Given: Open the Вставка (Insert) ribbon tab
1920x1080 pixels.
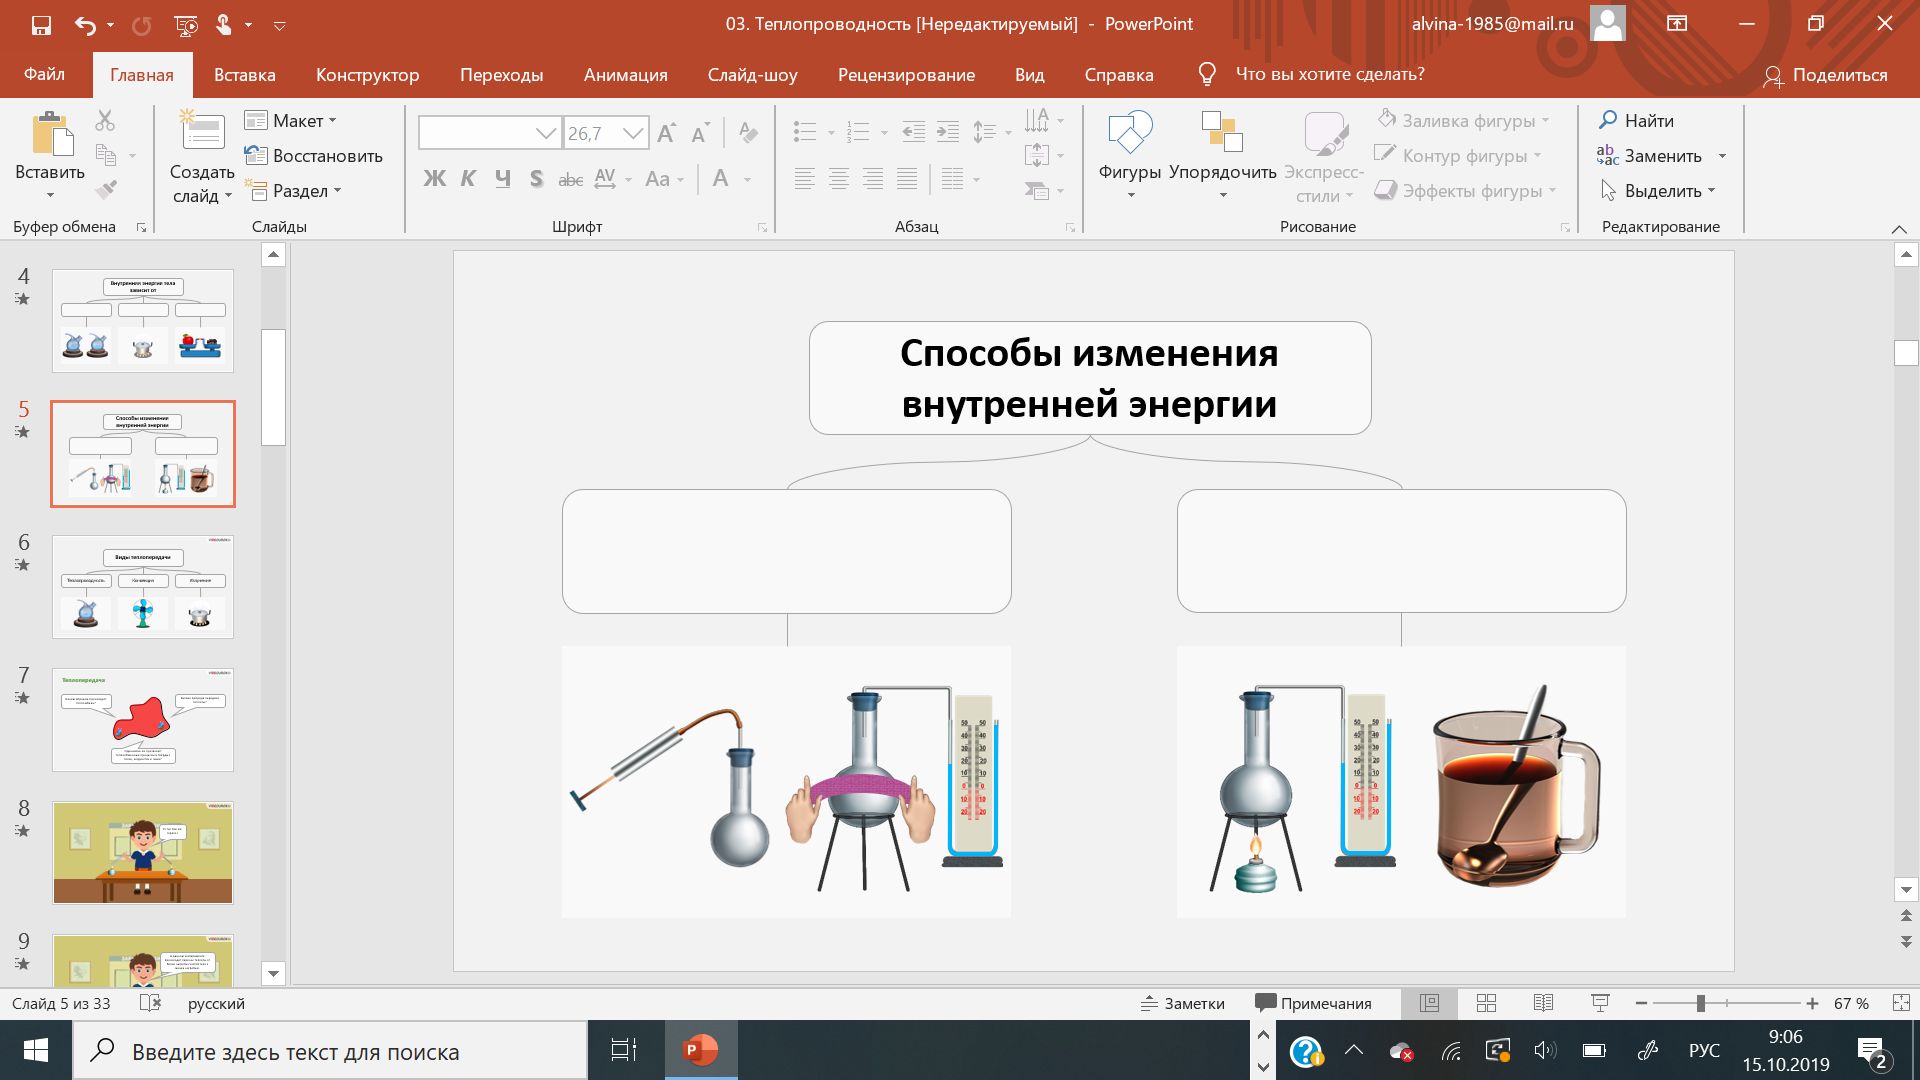Looking at the screenshot, I should point(245,74).
